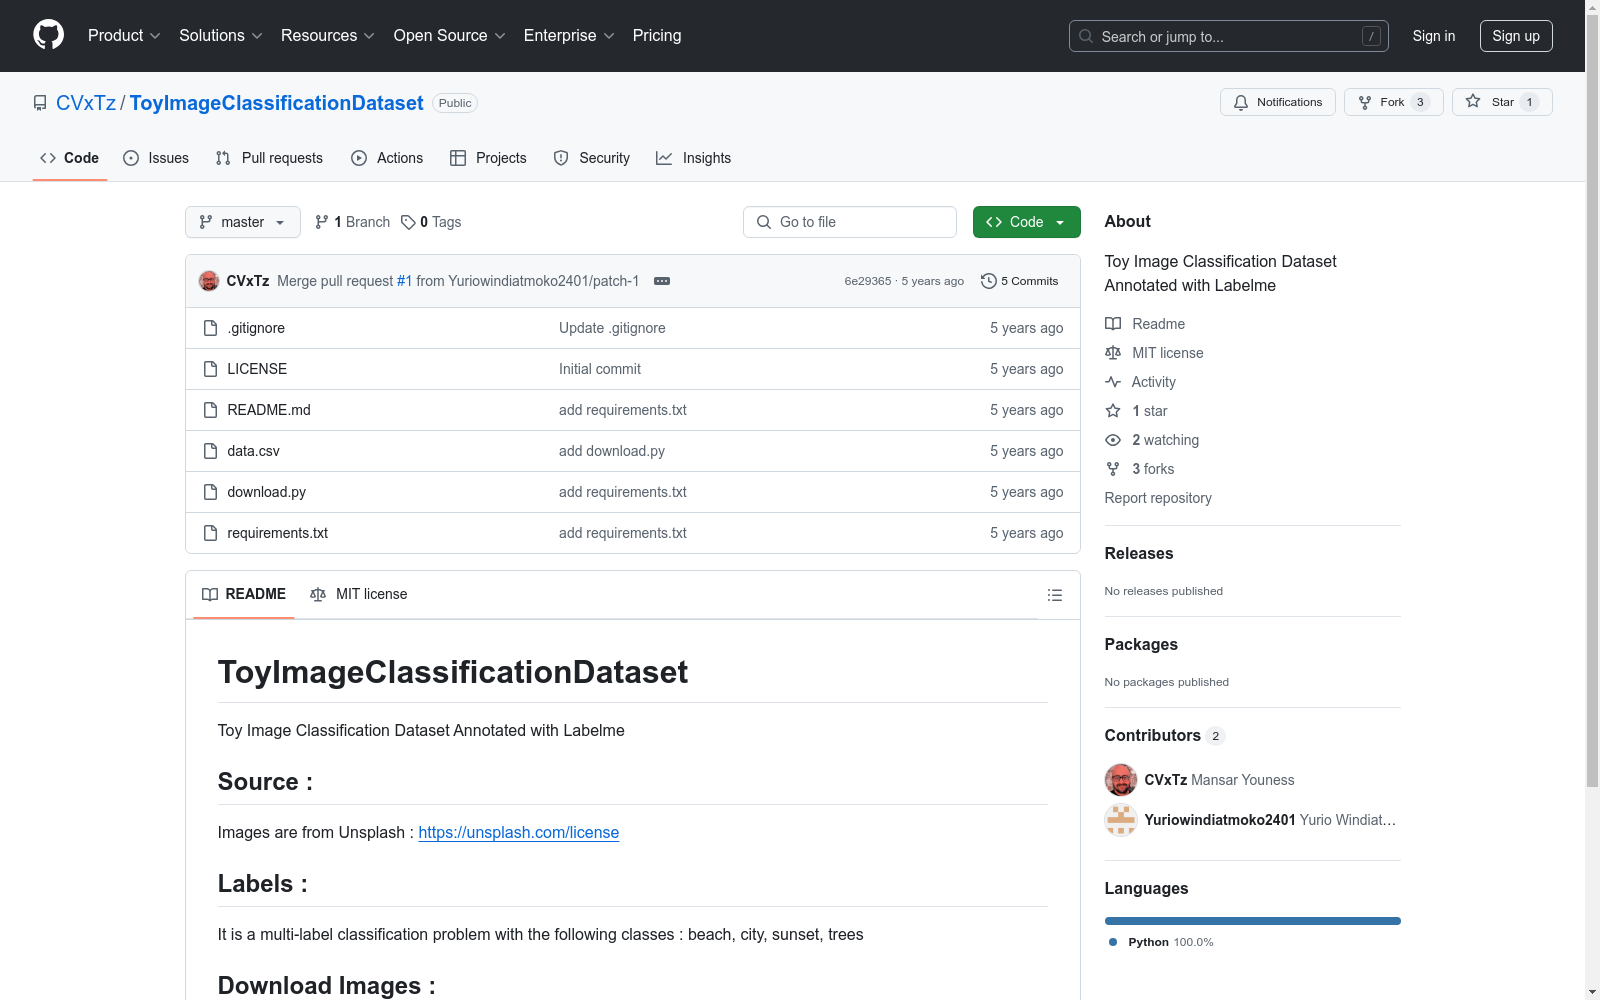Open the download.py file

267,492
